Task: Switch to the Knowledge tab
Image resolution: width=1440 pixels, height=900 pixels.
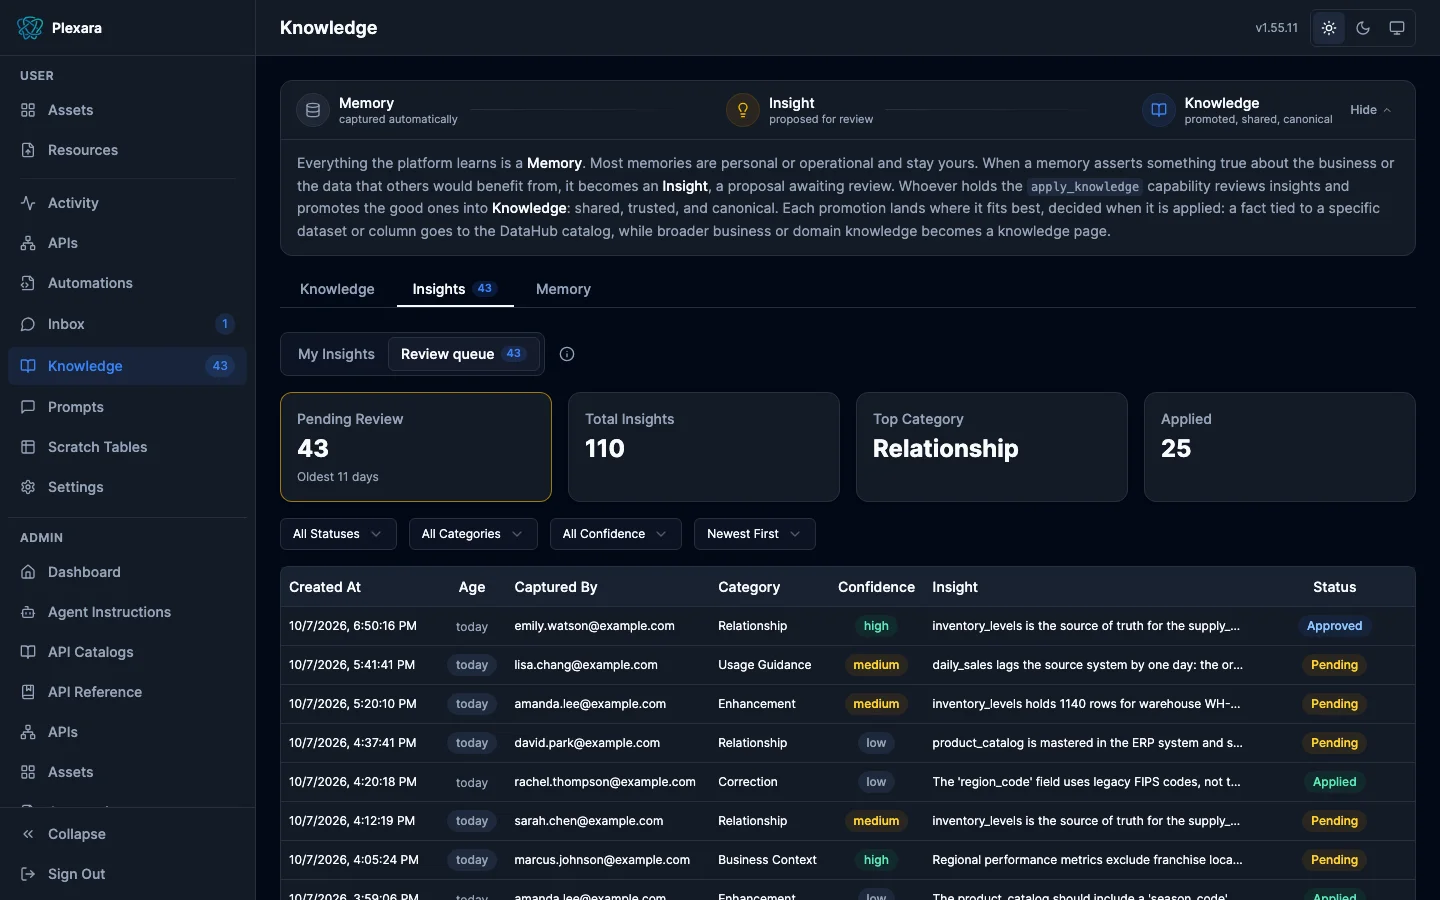Action: click(337, 289)
